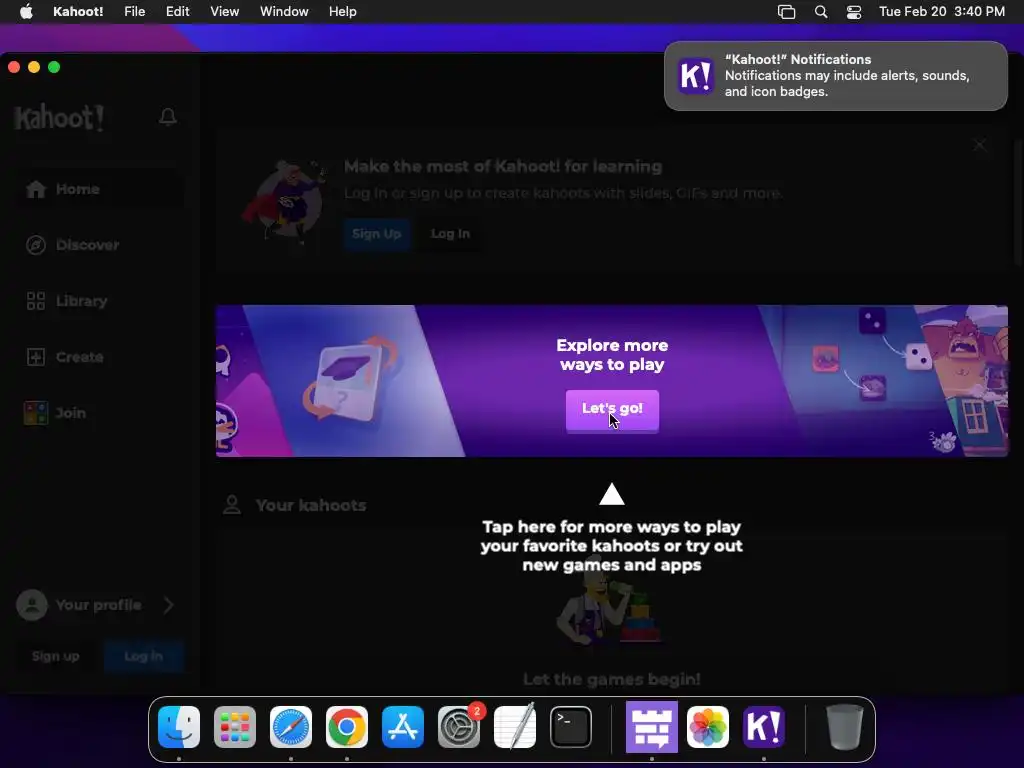1024x768 pixels.
Task: Open Photos from the dock
Action: [x=708, y=727]
